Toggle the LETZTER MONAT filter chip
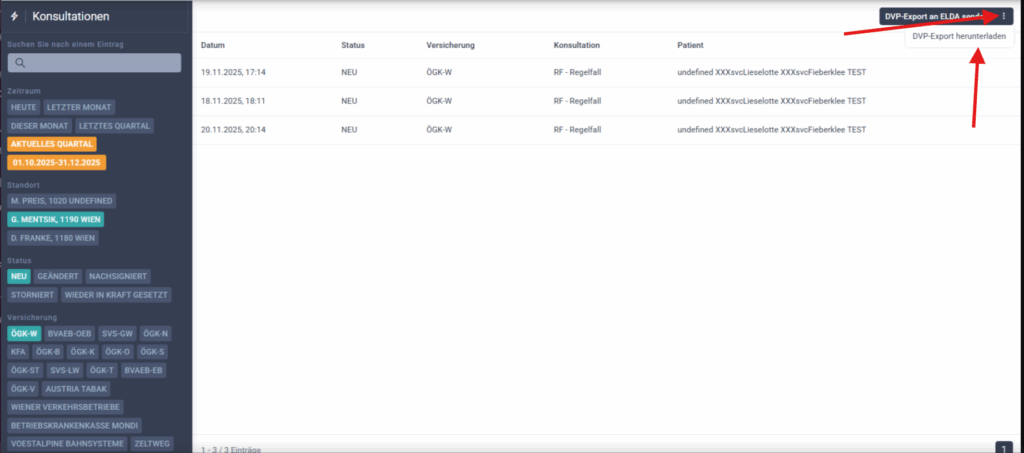Viewport: 1024px width, 453px height. click(79, 107)
